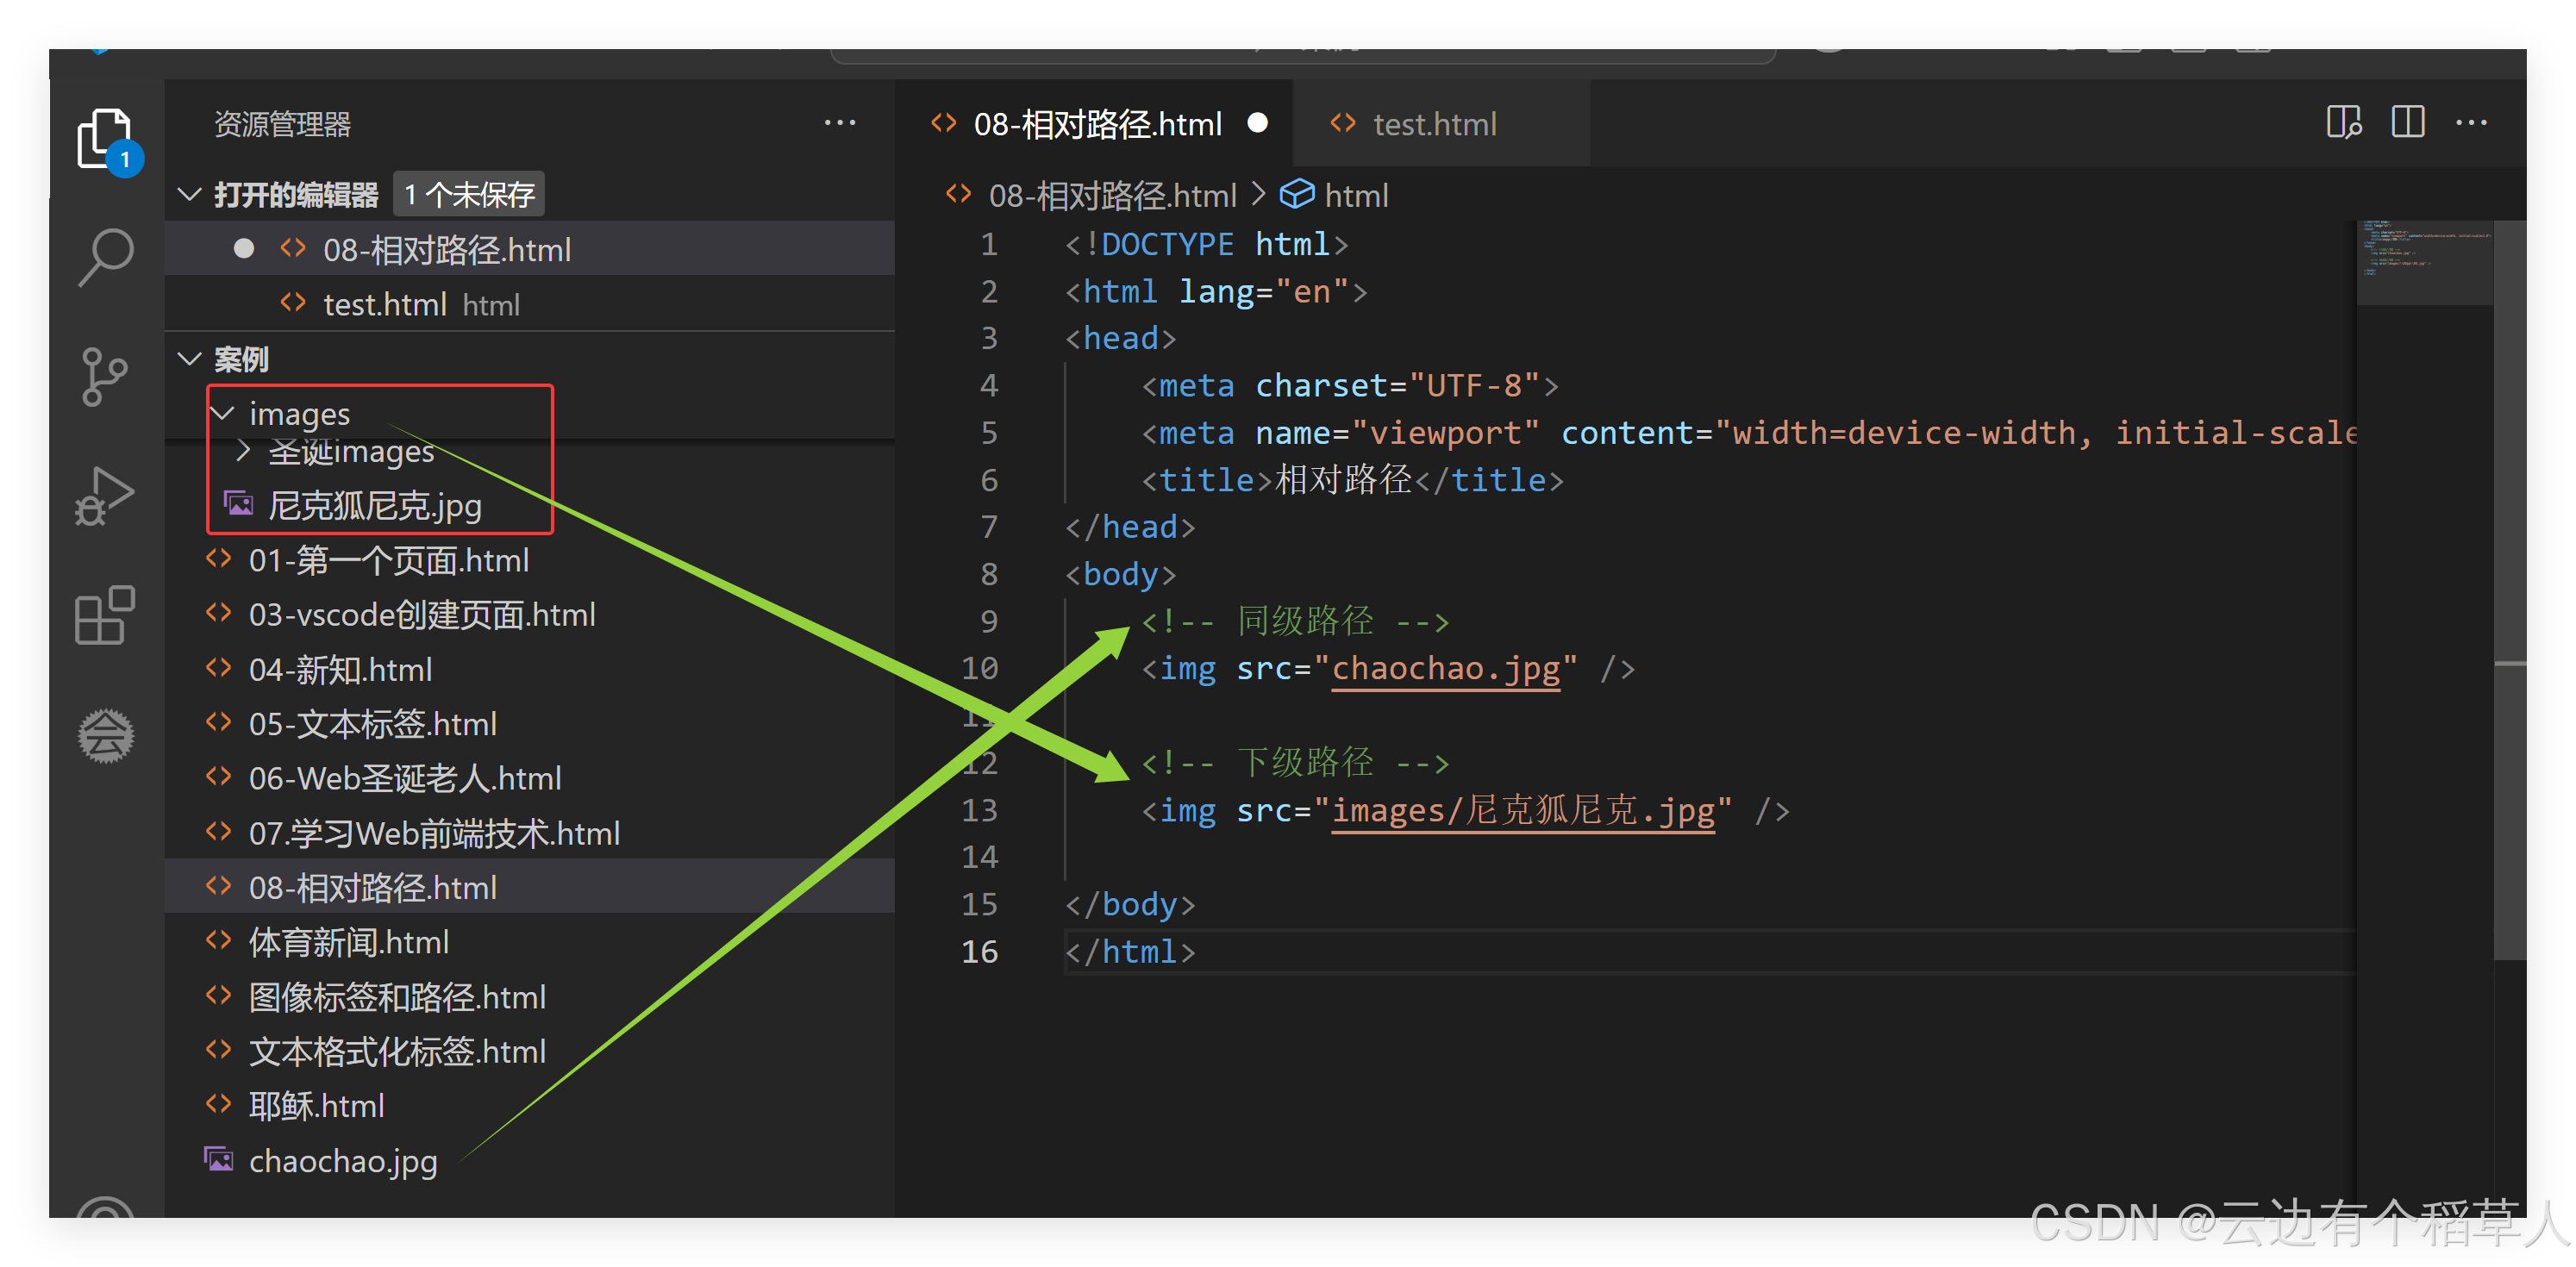2576x1267 pixels.
Task: Click the open preview to side icon
Action: [2343, 123]
